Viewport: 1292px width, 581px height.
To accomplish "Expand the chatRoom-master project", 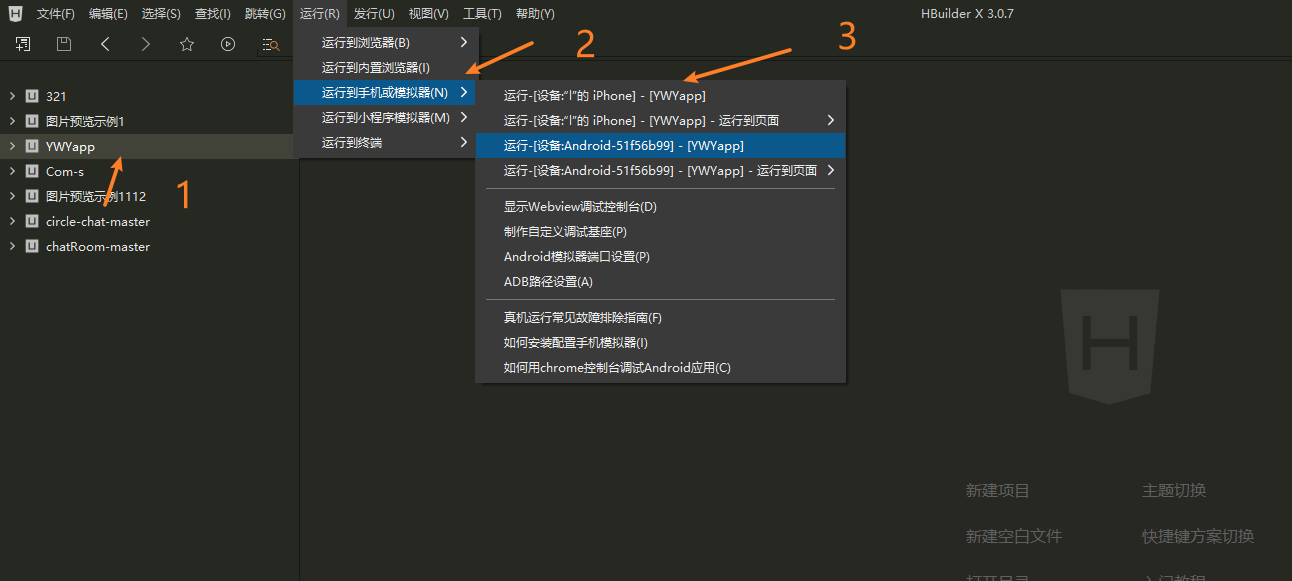I will (12, 246).
